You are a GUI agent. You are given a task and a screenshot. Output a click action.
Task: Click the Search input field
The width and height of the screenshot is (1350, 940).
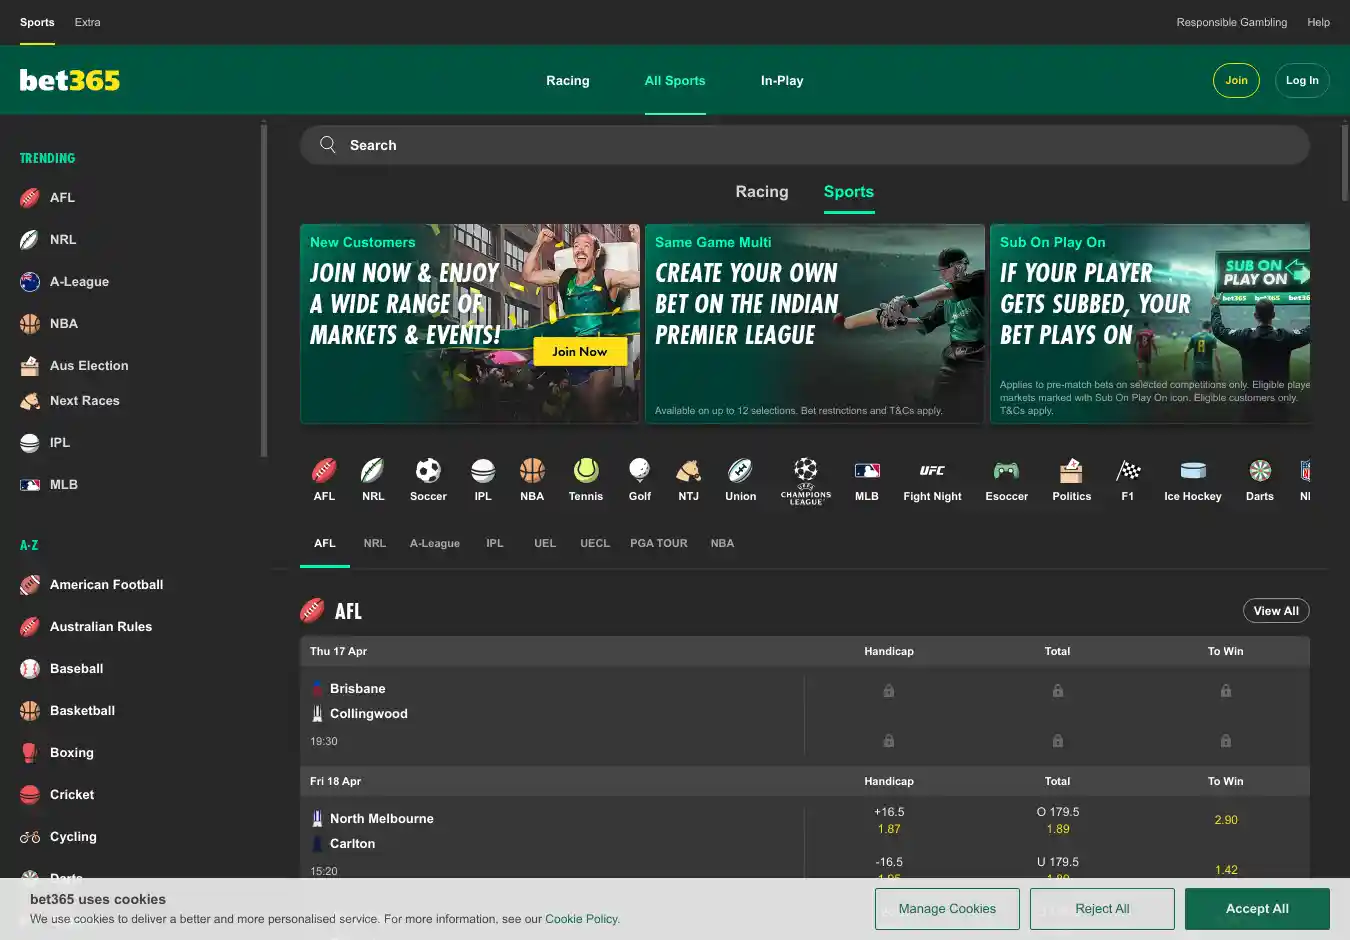(x=804, y=146)
